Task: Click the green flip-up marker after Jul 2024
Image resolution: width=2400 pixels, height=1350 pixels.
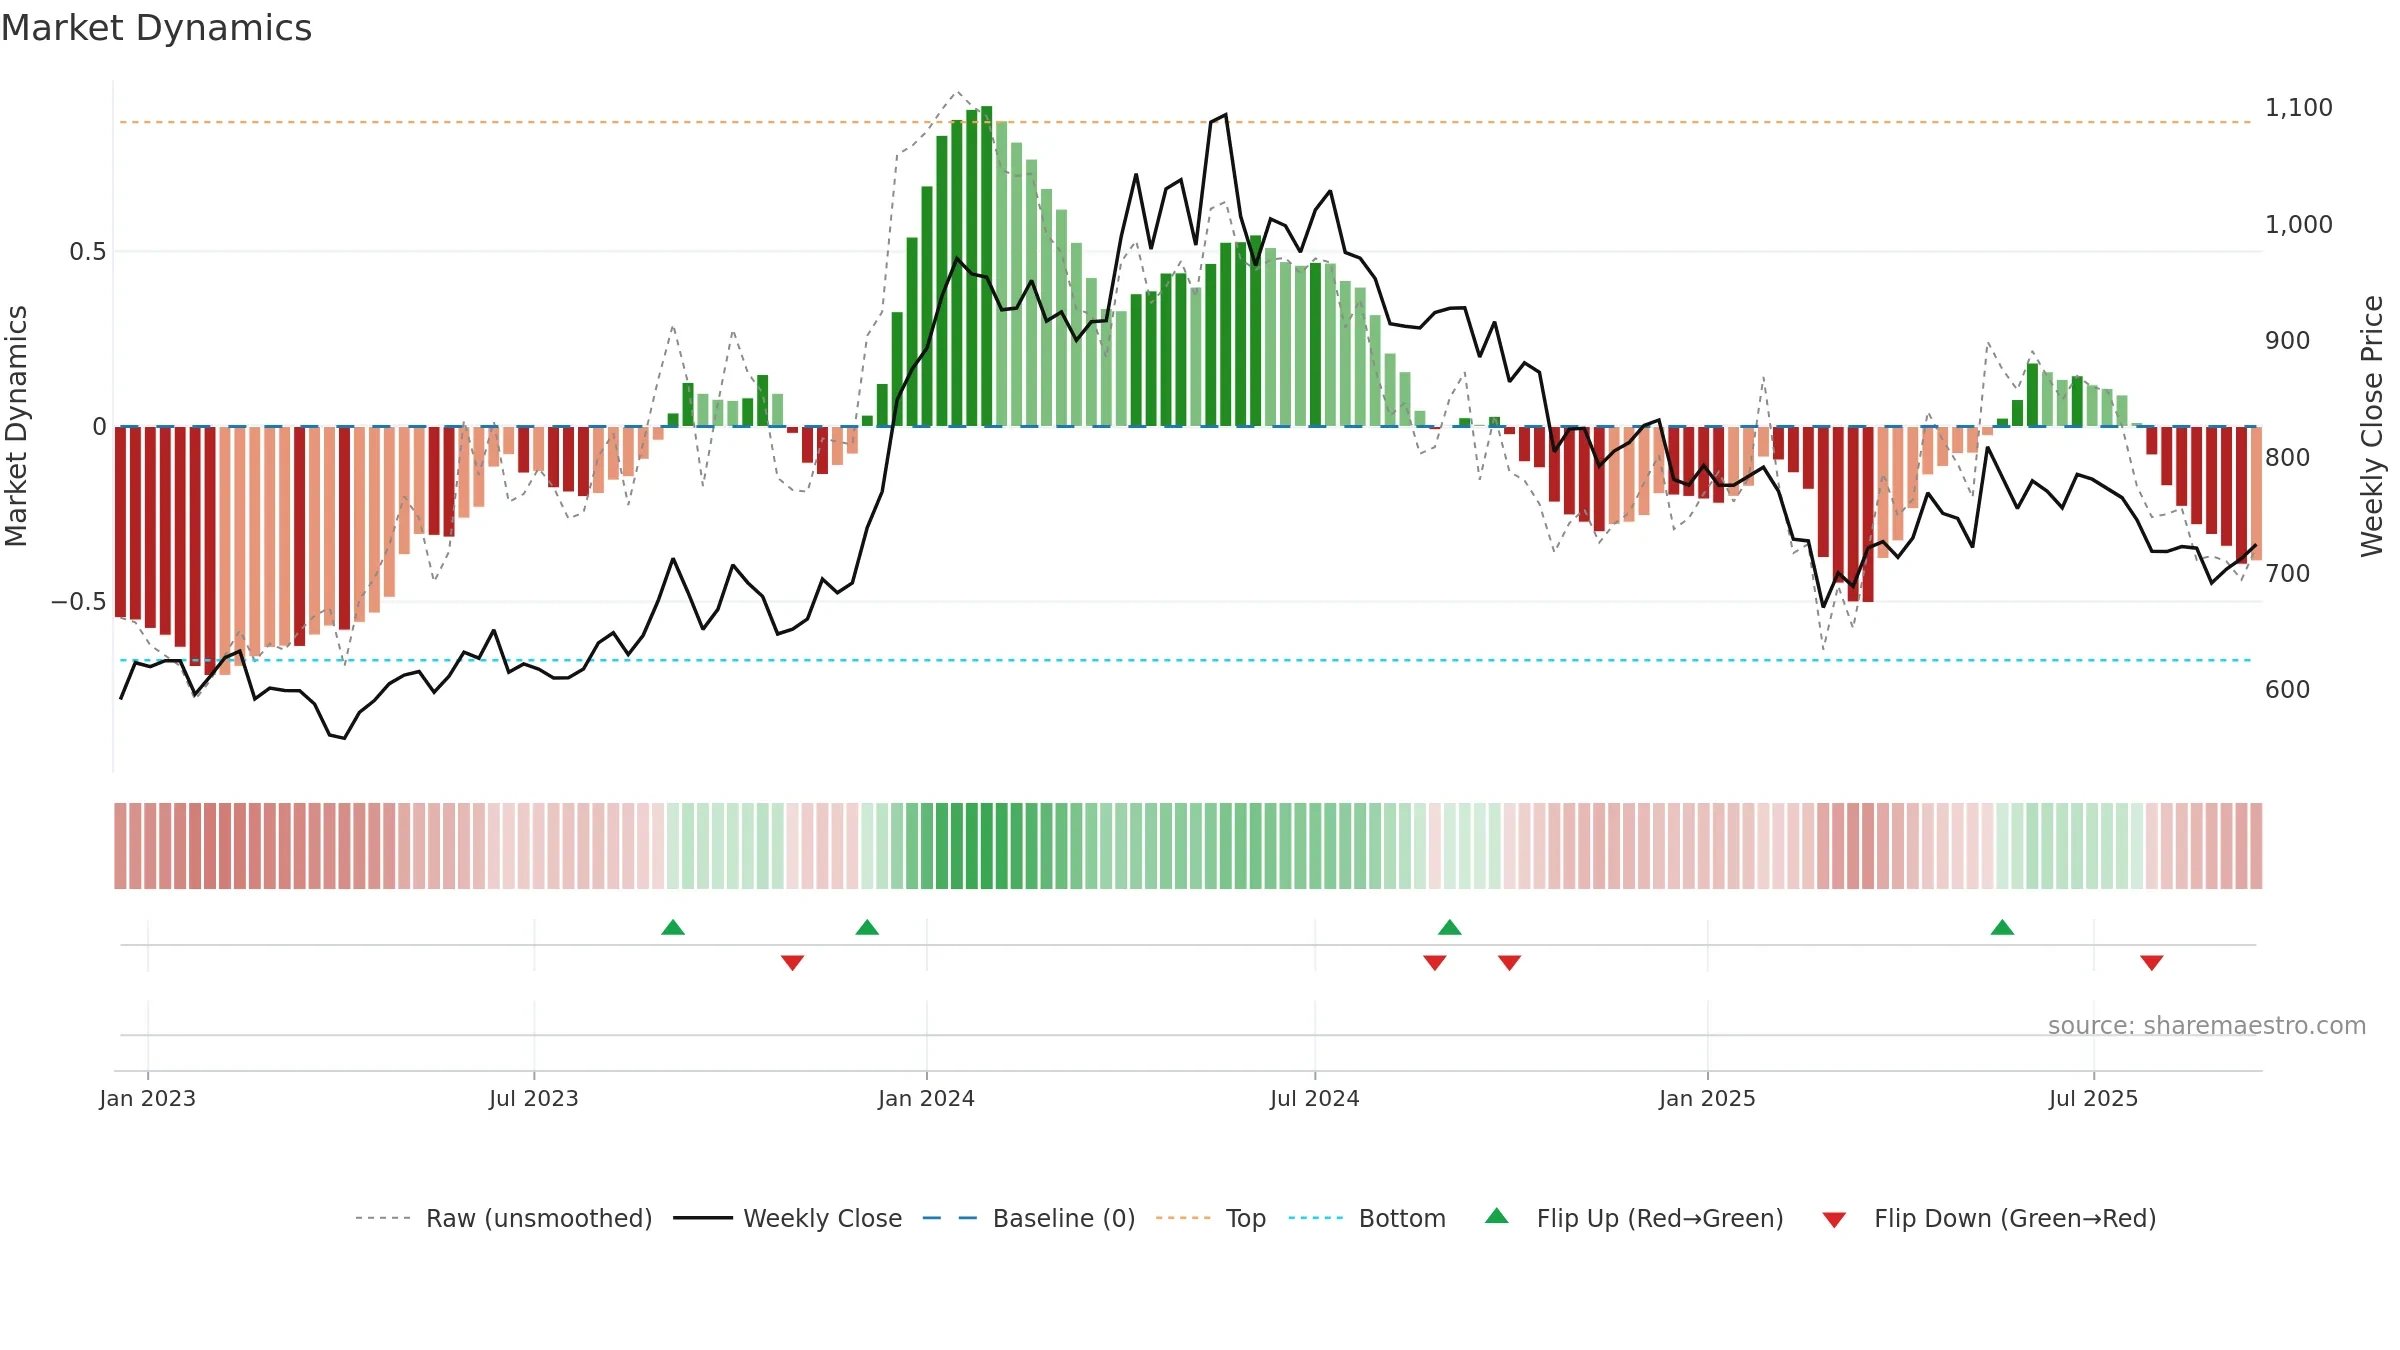Action: (1450, 927)
